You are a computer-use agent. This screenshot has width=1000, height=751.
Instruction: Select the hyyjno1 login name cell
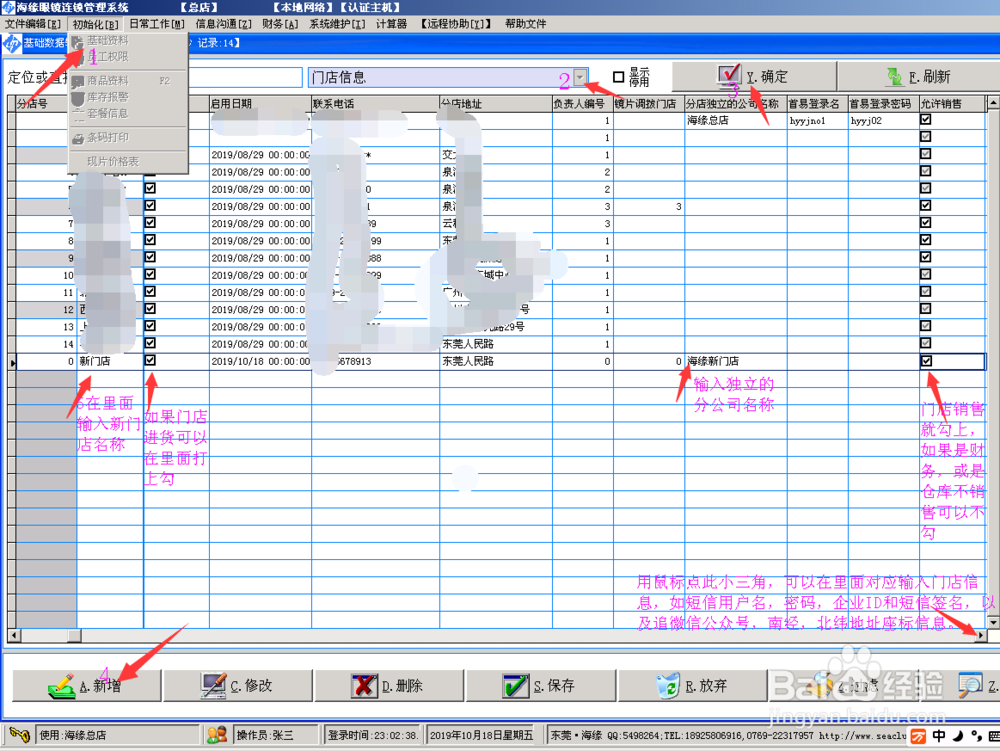pyautogui.click(x=818, y=120)
